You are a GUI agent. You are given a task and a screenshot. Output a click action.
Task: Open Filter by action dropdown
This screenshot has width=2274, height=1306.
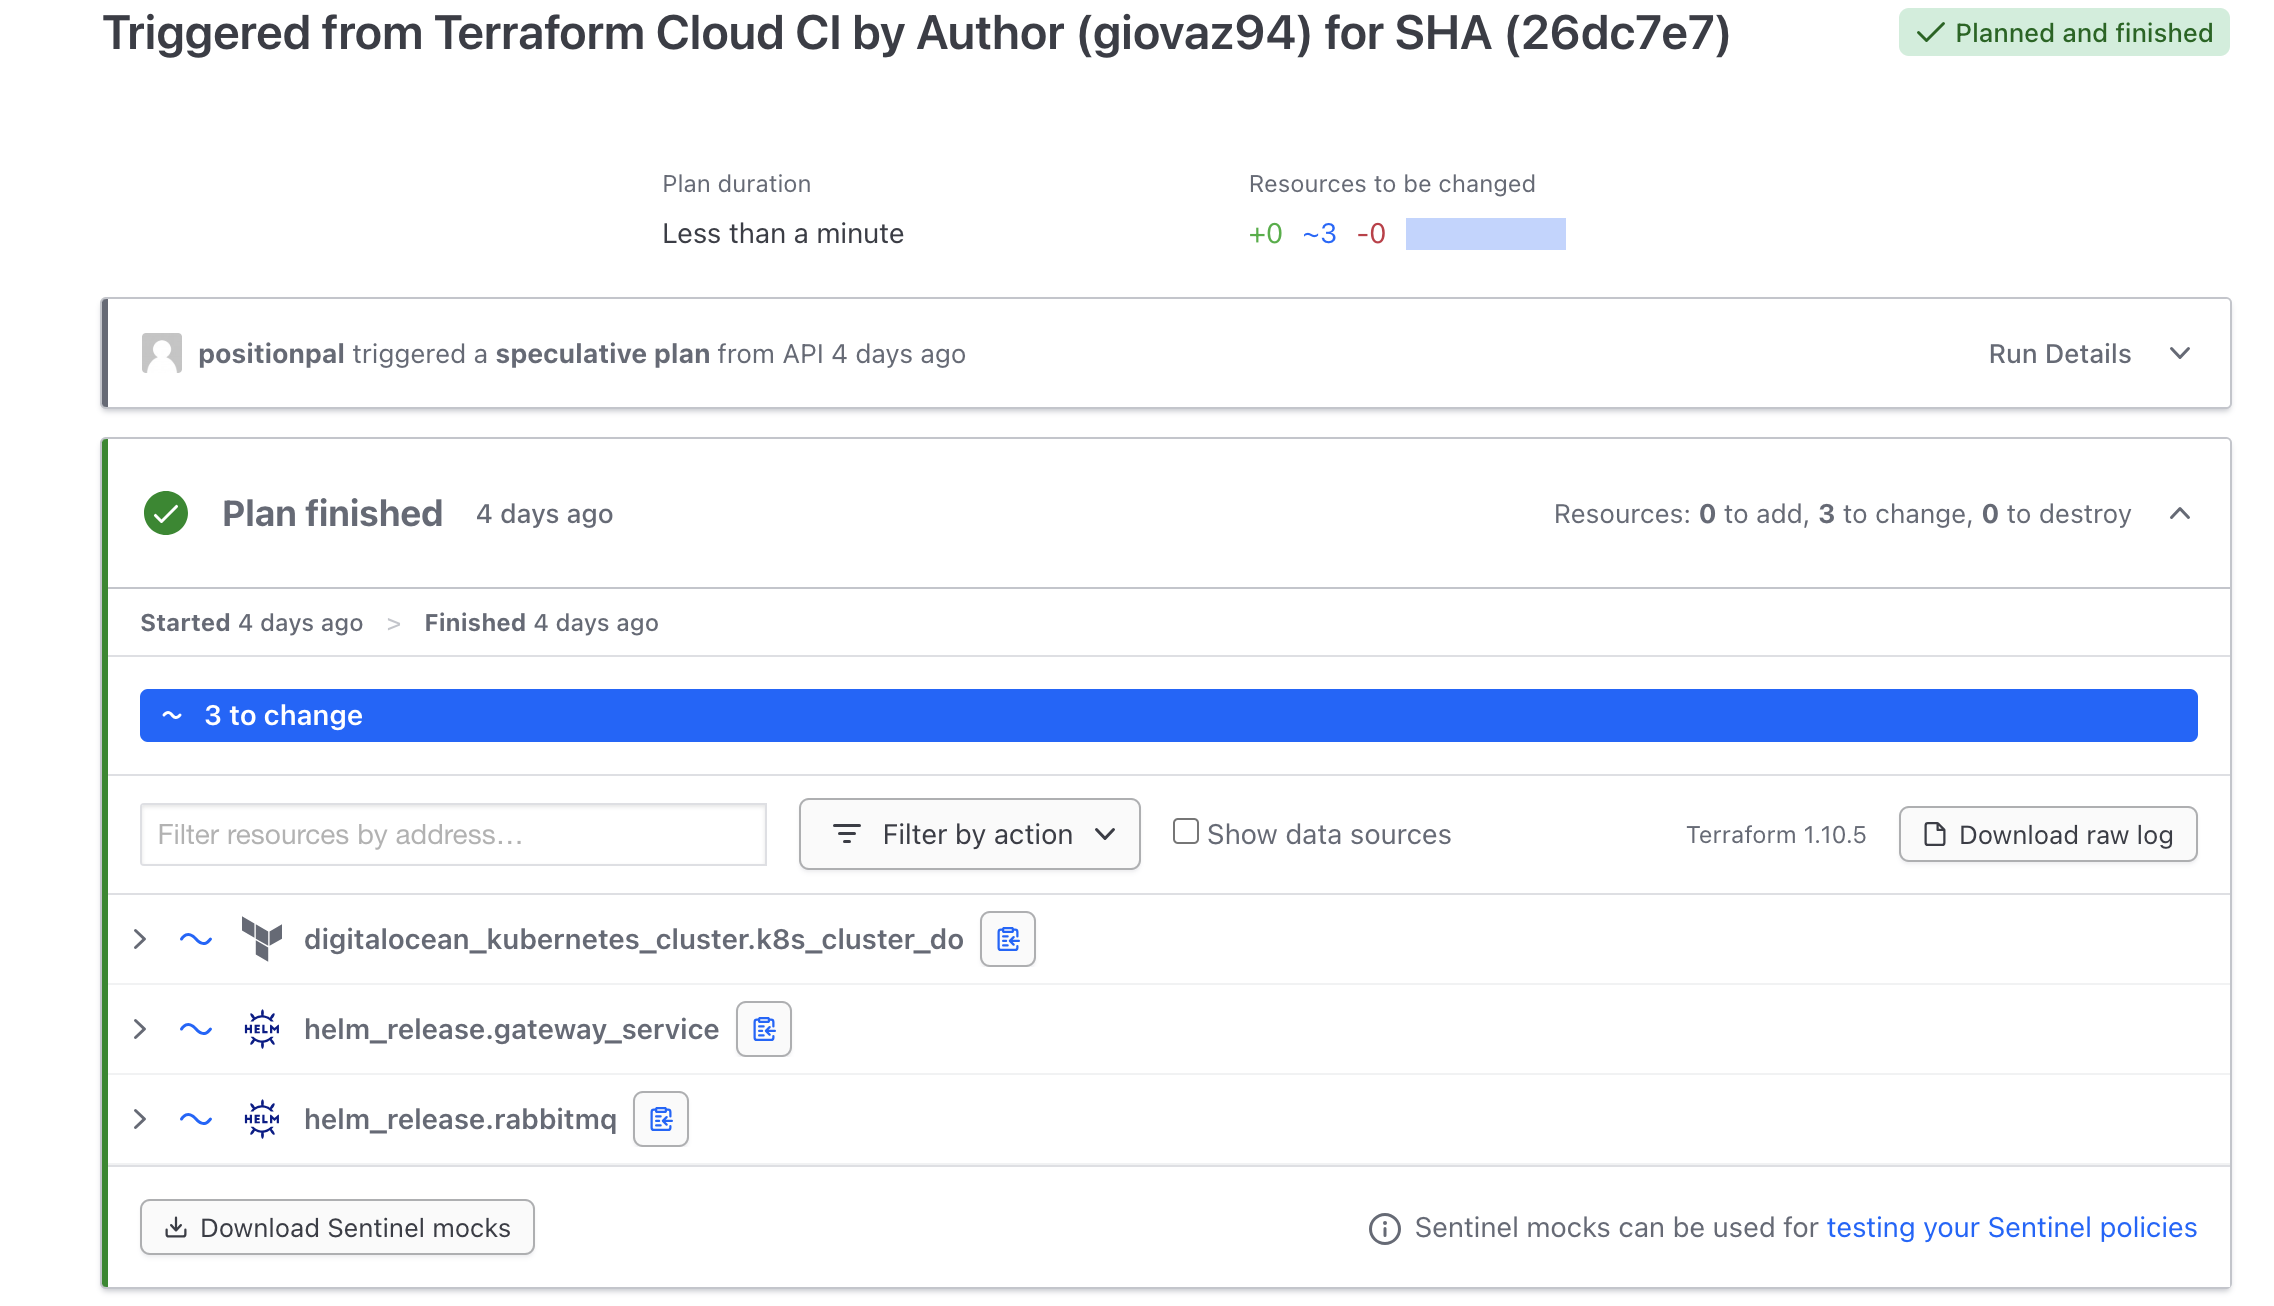(970, 834)
